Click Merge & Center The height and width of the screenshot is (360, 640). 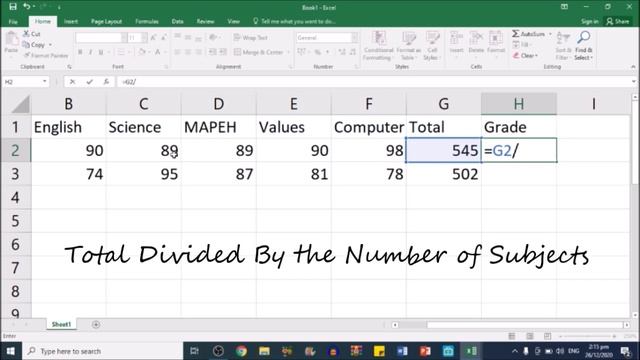(x=258, y=52)
